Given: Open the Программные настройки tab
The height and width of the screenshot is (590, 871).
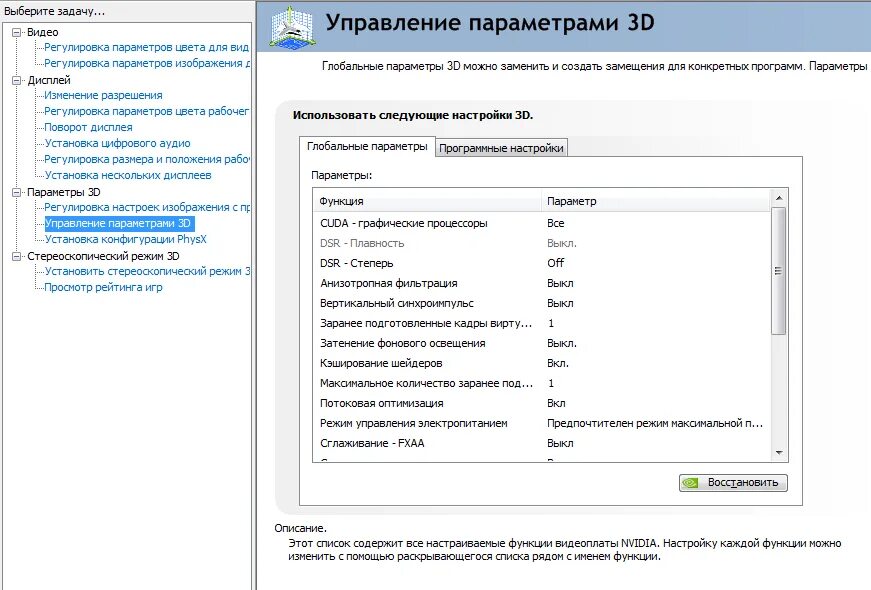Looking at the screenshot, I should coord(501,148).
